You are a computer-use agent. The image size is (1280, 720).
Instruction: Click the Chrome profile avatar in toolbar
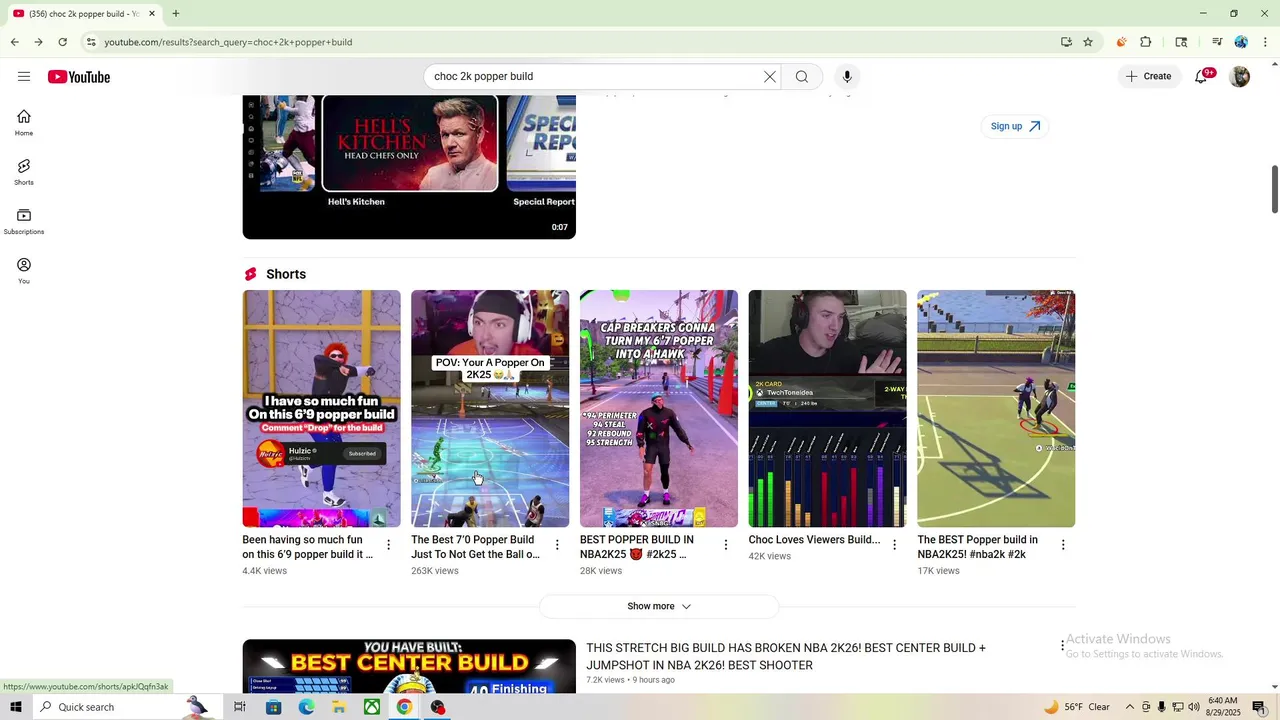click(x=1241, y=42)
